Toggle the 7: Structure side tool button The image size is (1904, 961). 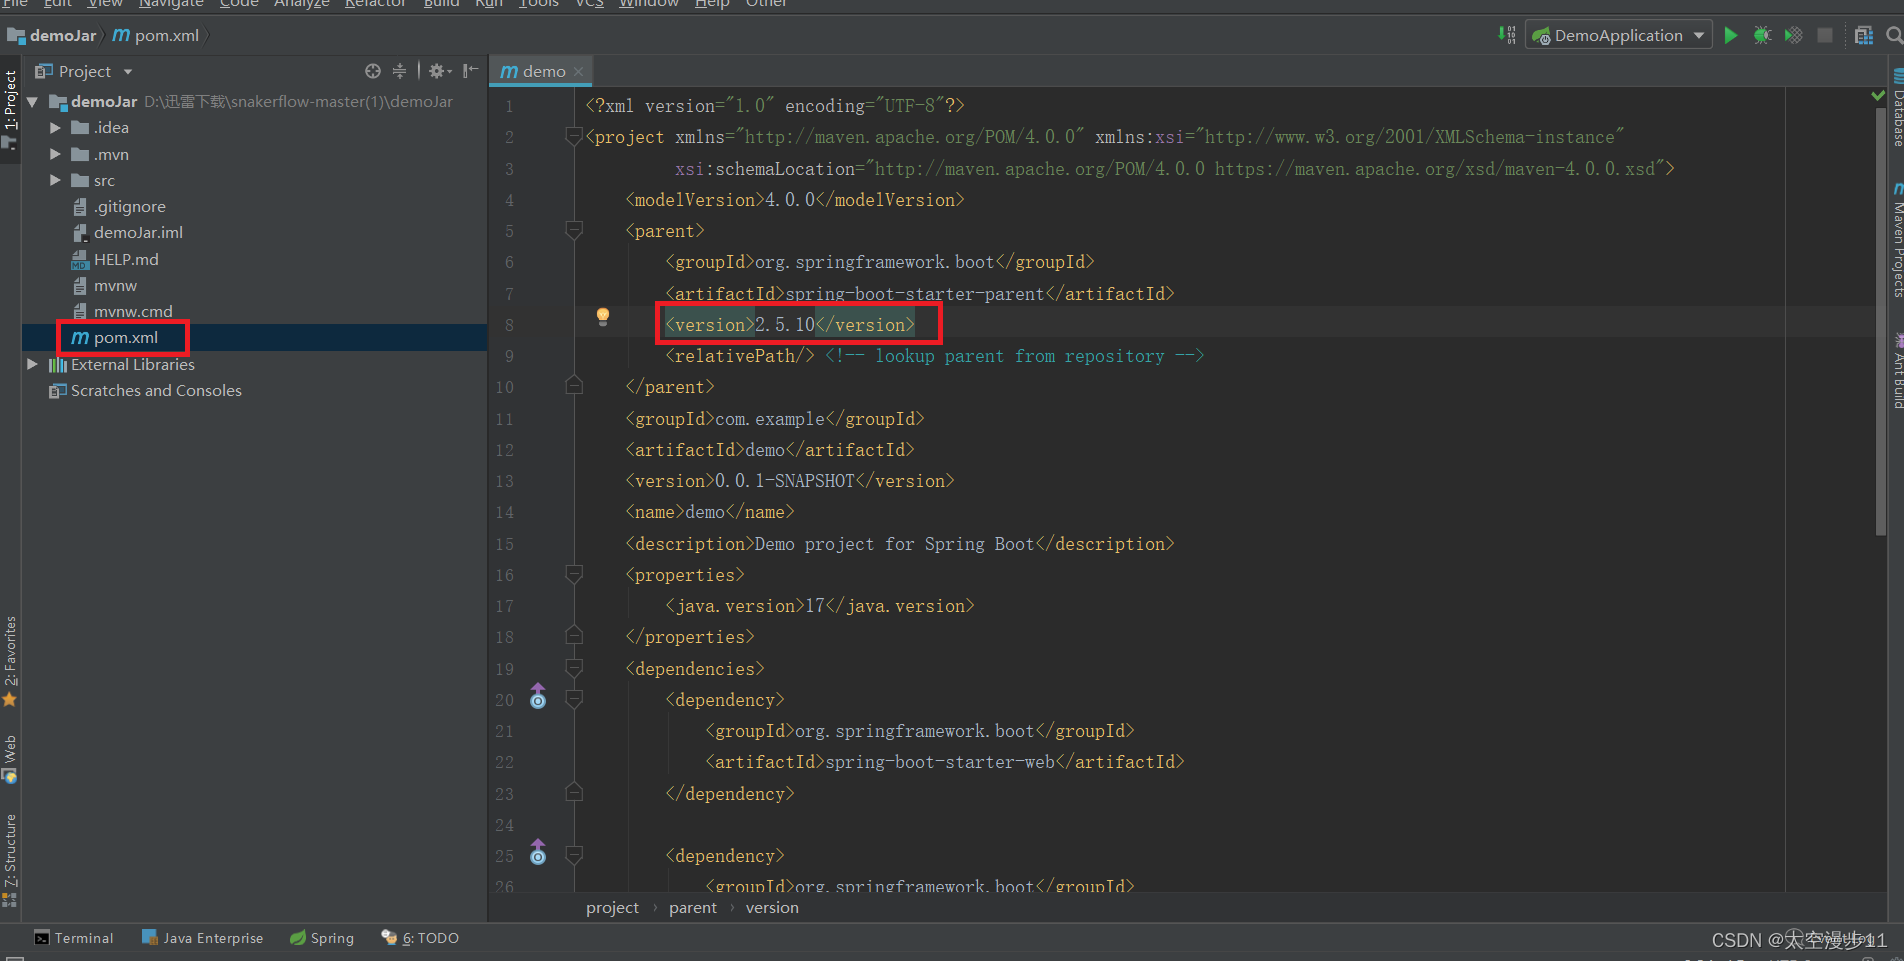pyautogui.click(x=10, y=860)
